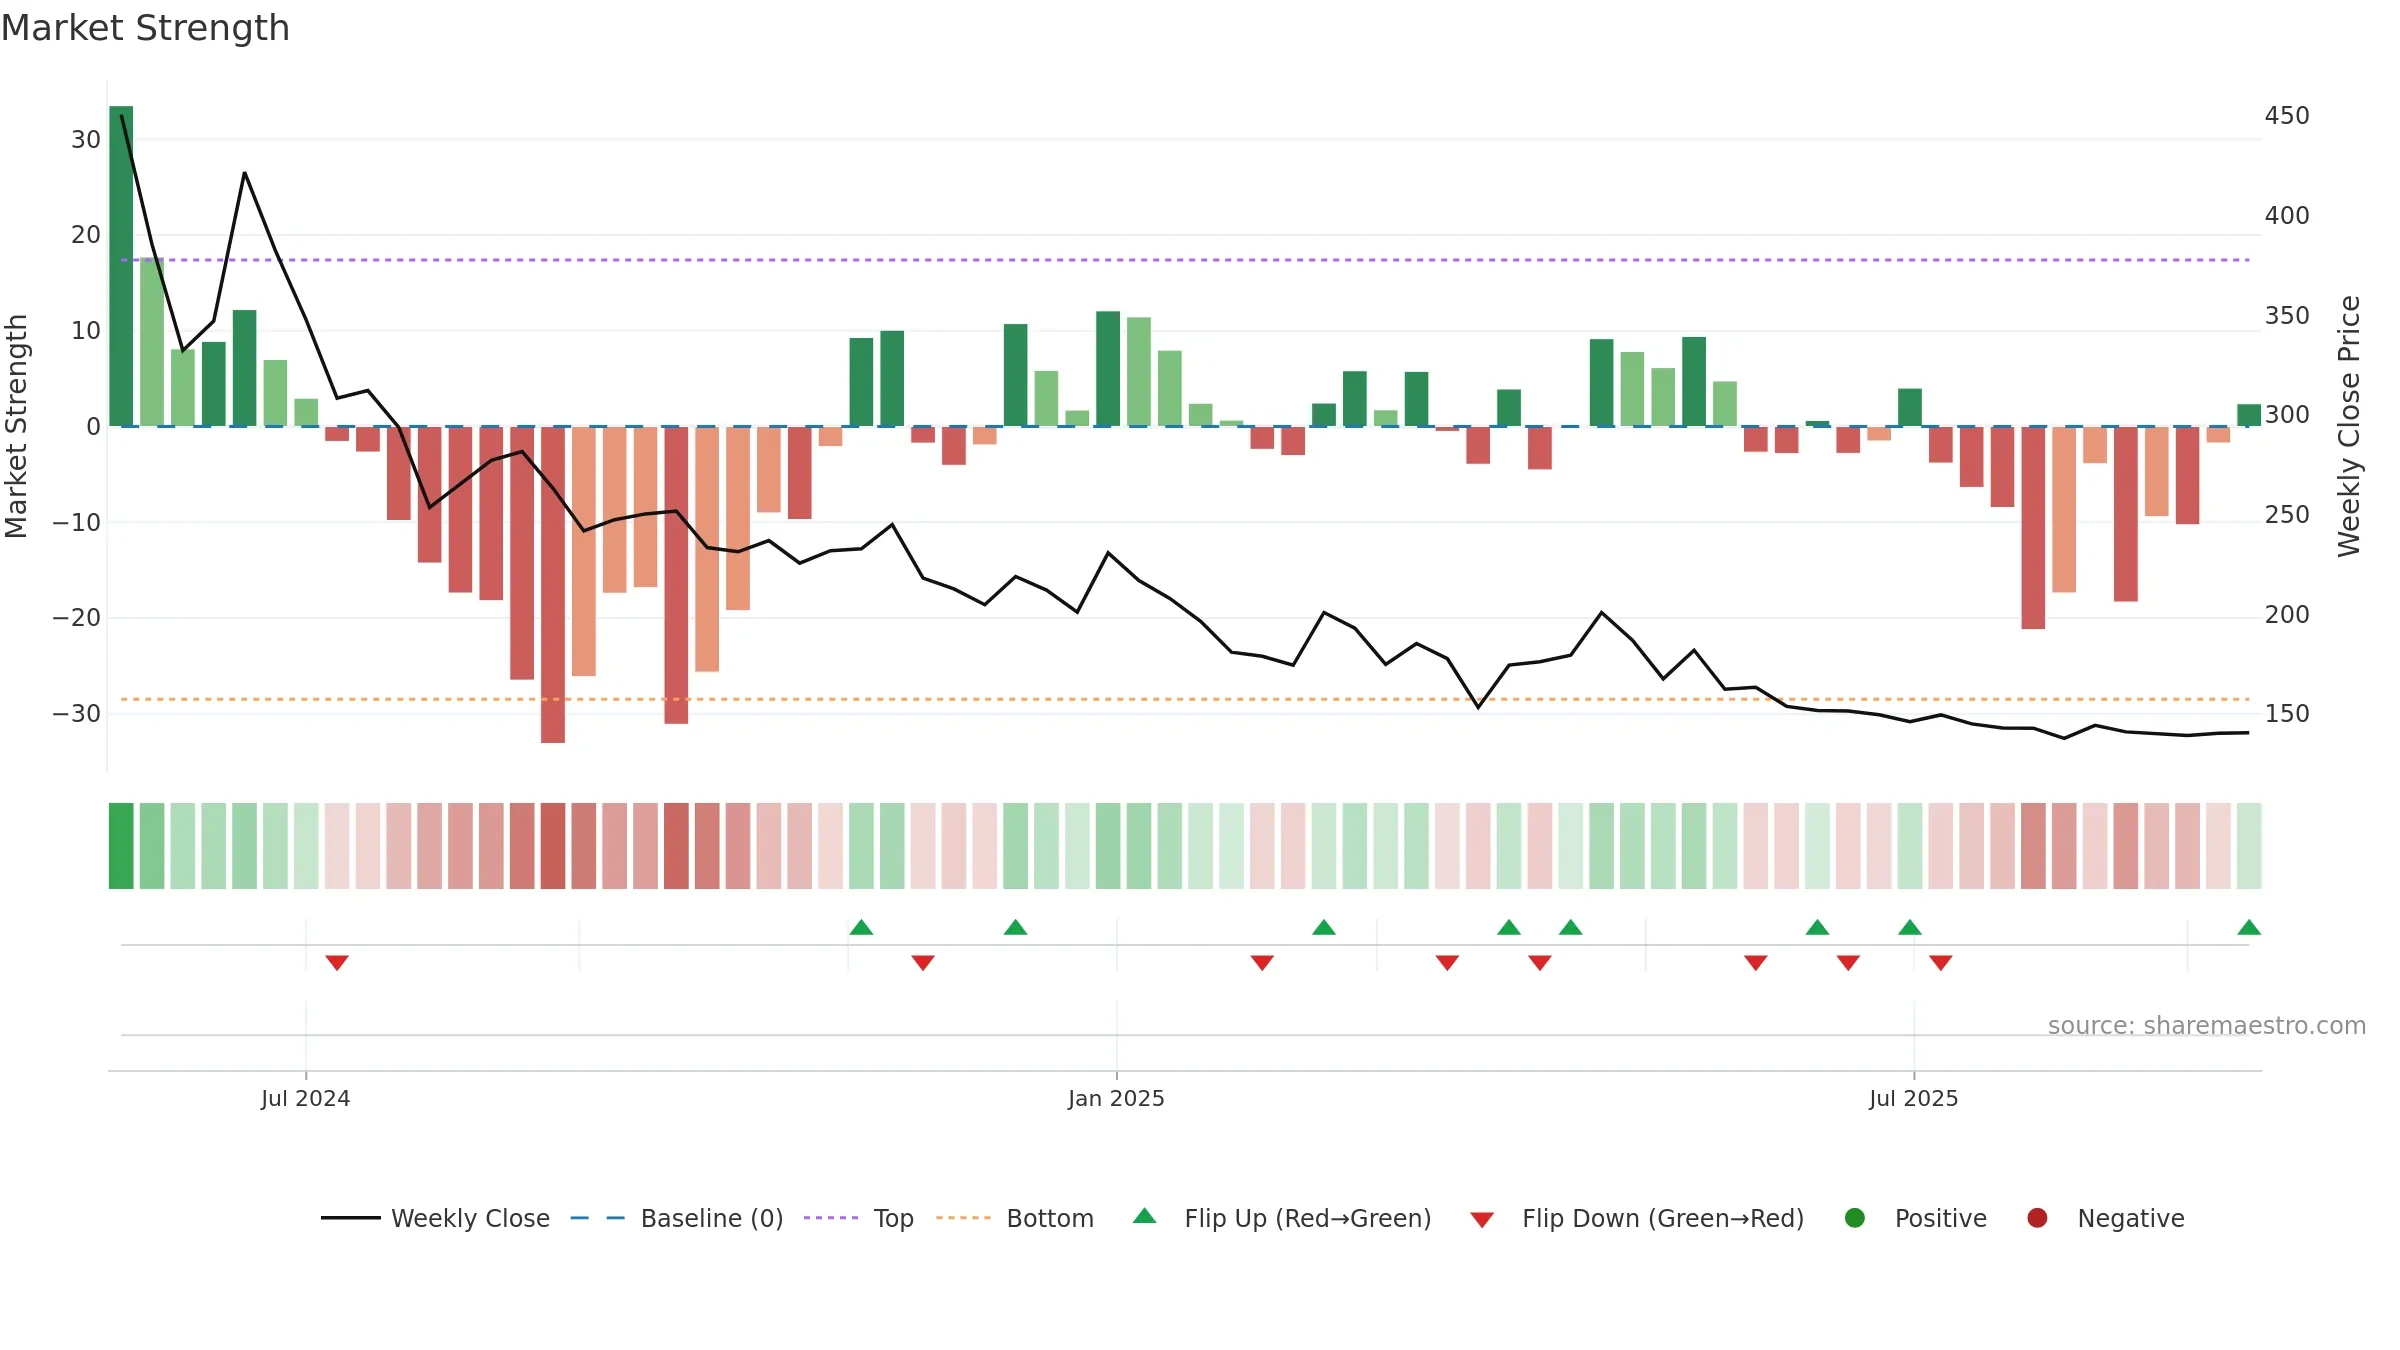Click the −30 strength axis tick label

[77, 714]
